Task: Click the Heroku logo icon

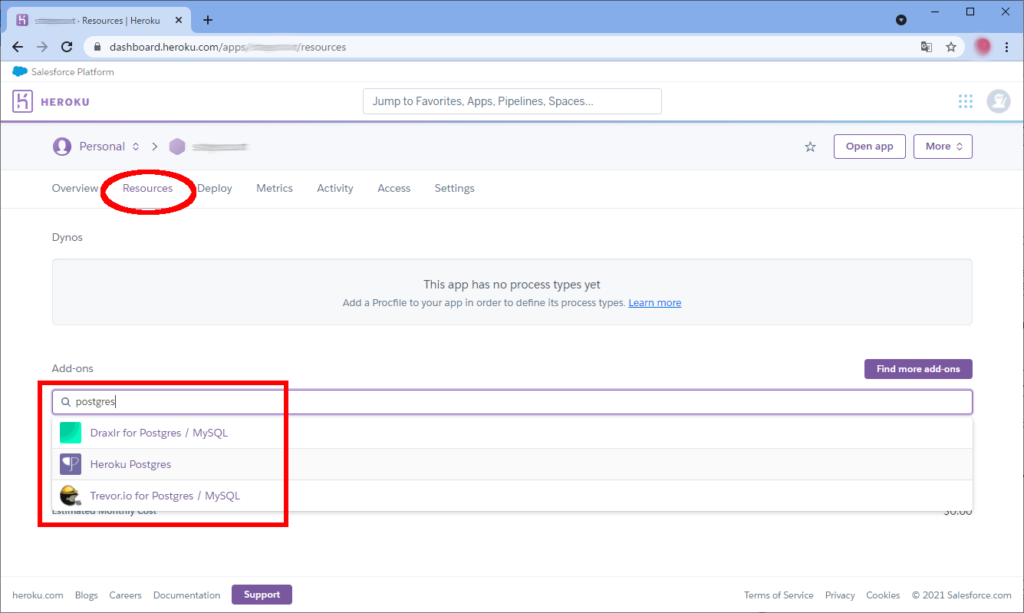Action: click(23, 101)
